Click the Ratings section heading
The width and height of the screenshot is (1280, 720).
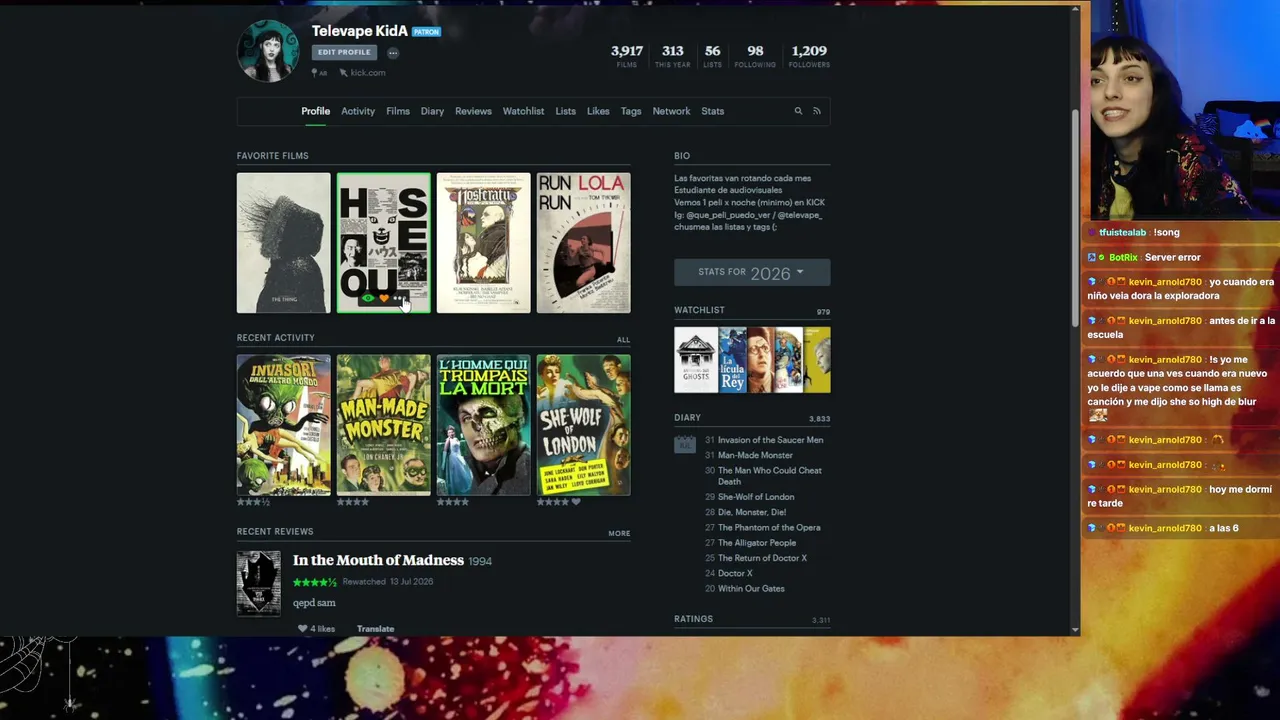click(x=693, y=619)
